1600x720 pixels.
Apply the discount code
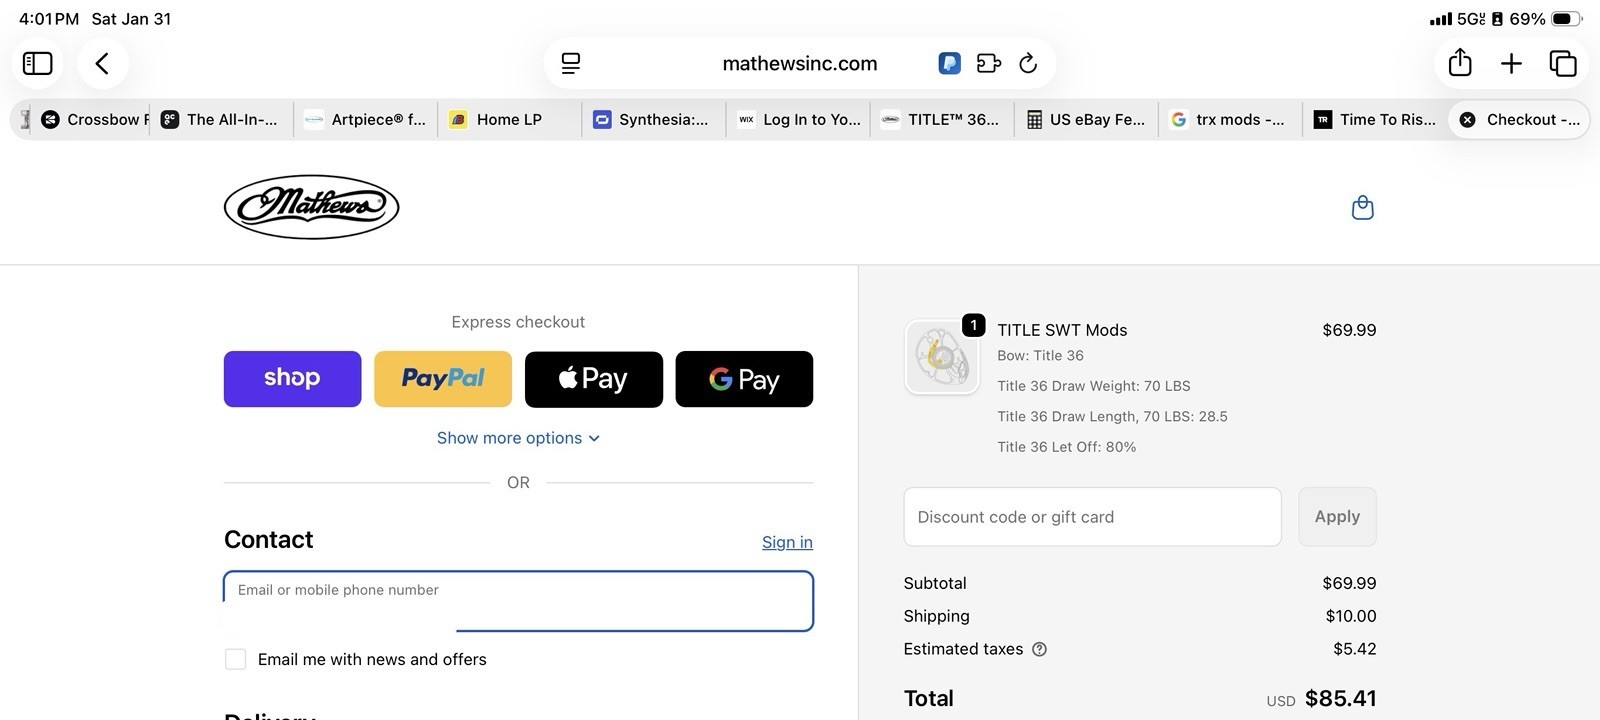[x=1337, y=517]
